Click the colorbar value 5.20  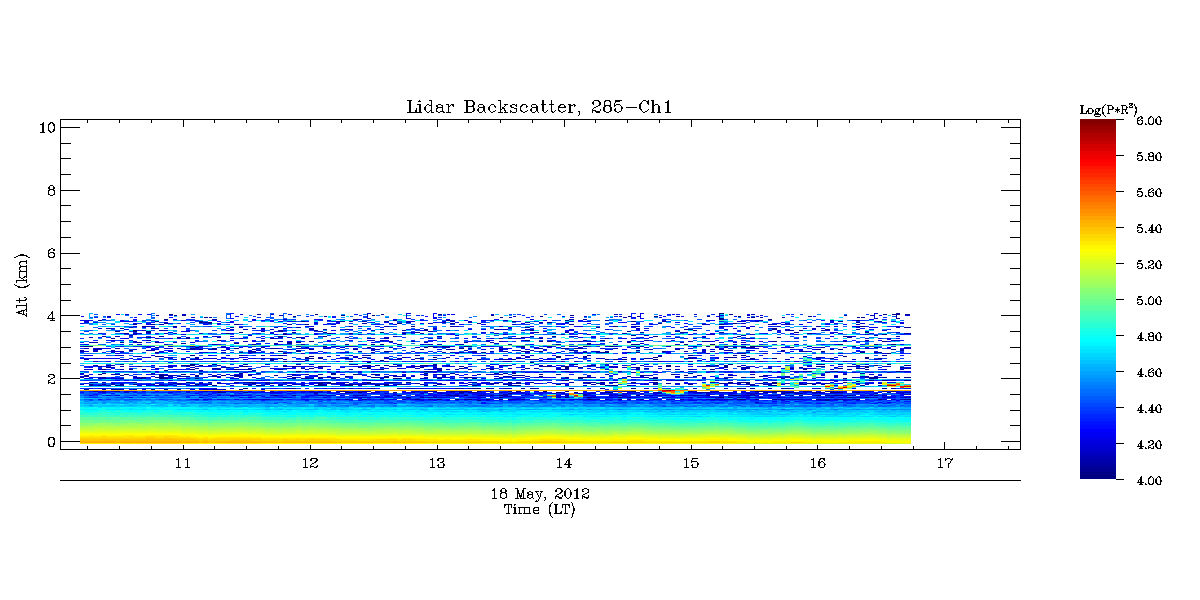pyautogui.click(x=1148, y=265)
